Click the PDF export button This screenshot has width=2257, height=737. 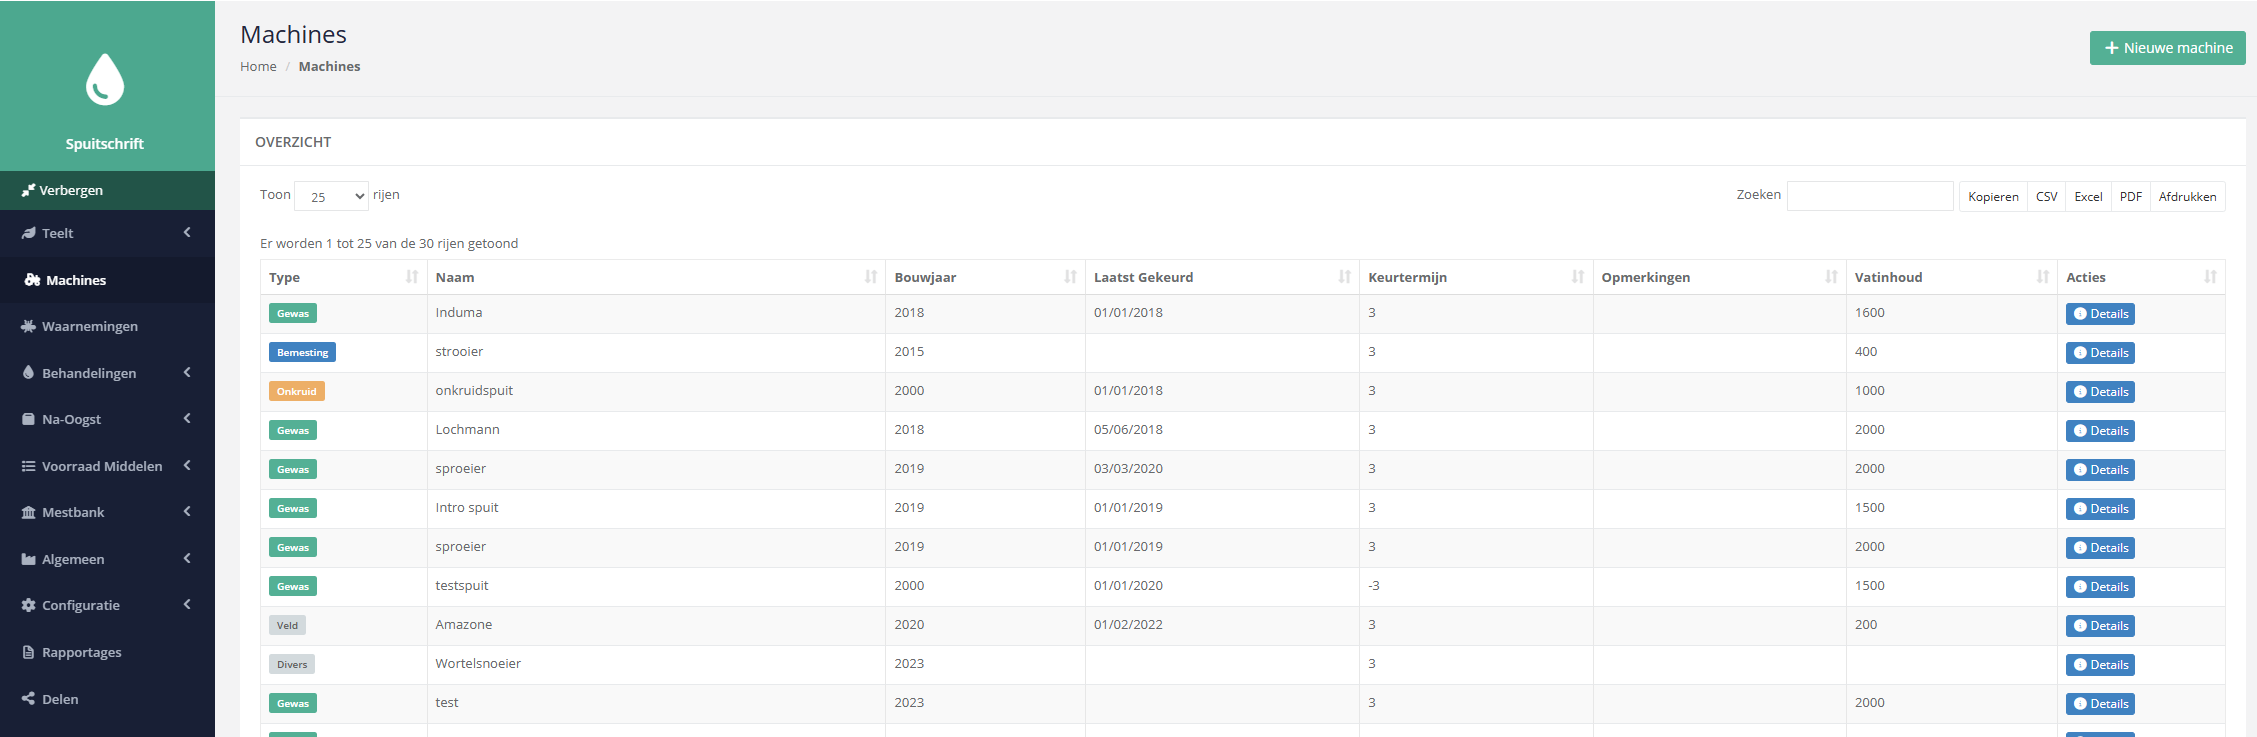tap(2130, 196)
